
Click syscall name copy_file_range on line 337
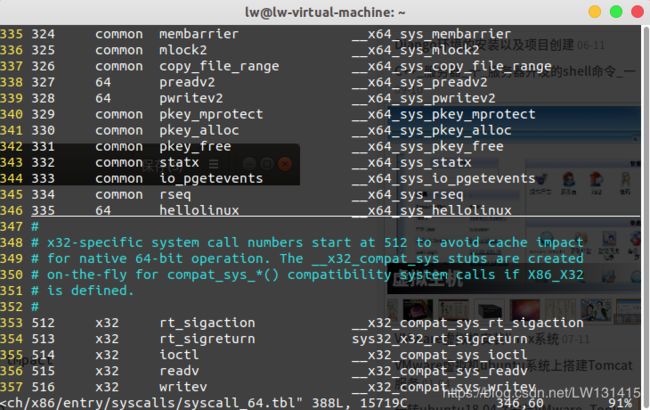coord(219,66)
